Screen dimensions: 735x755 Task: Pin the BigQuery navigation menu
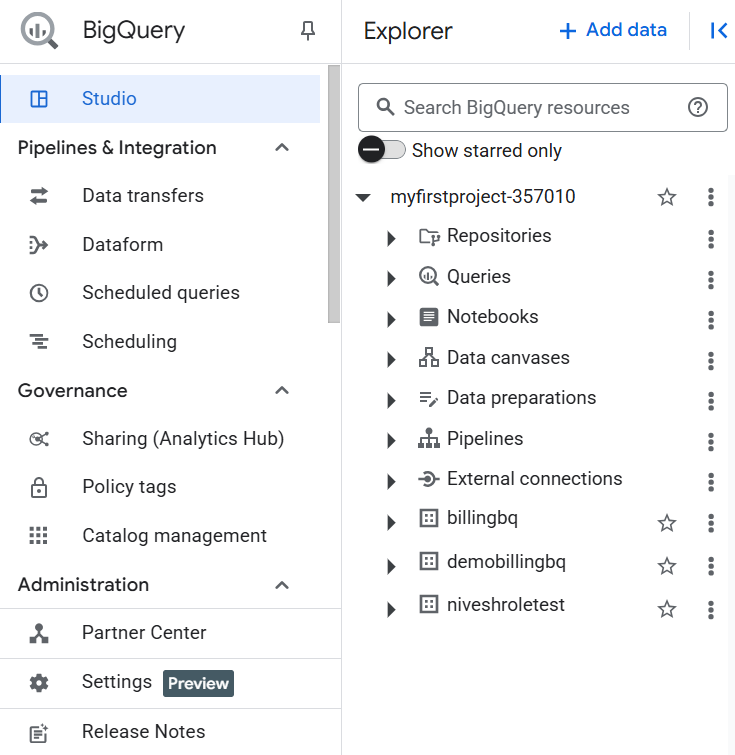coord(308,32)
